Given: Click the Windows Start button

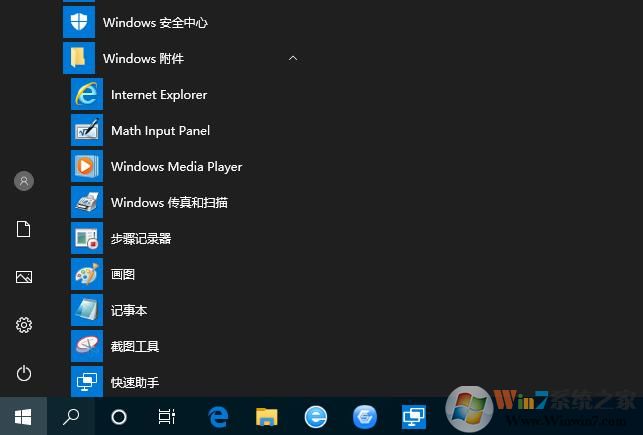Looking at the screenshot, I should click(x=23, y=417).
